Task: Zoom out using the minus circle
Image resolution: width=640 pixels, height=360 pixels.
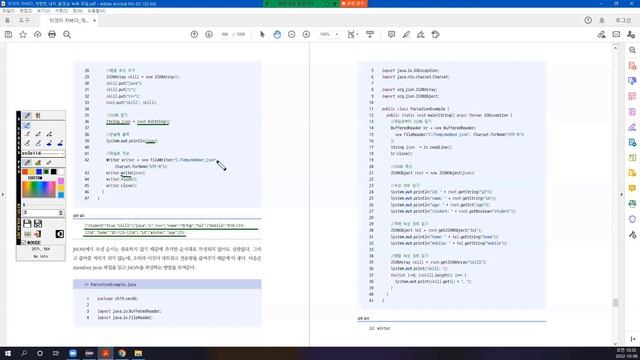Action: click(291, 35)
